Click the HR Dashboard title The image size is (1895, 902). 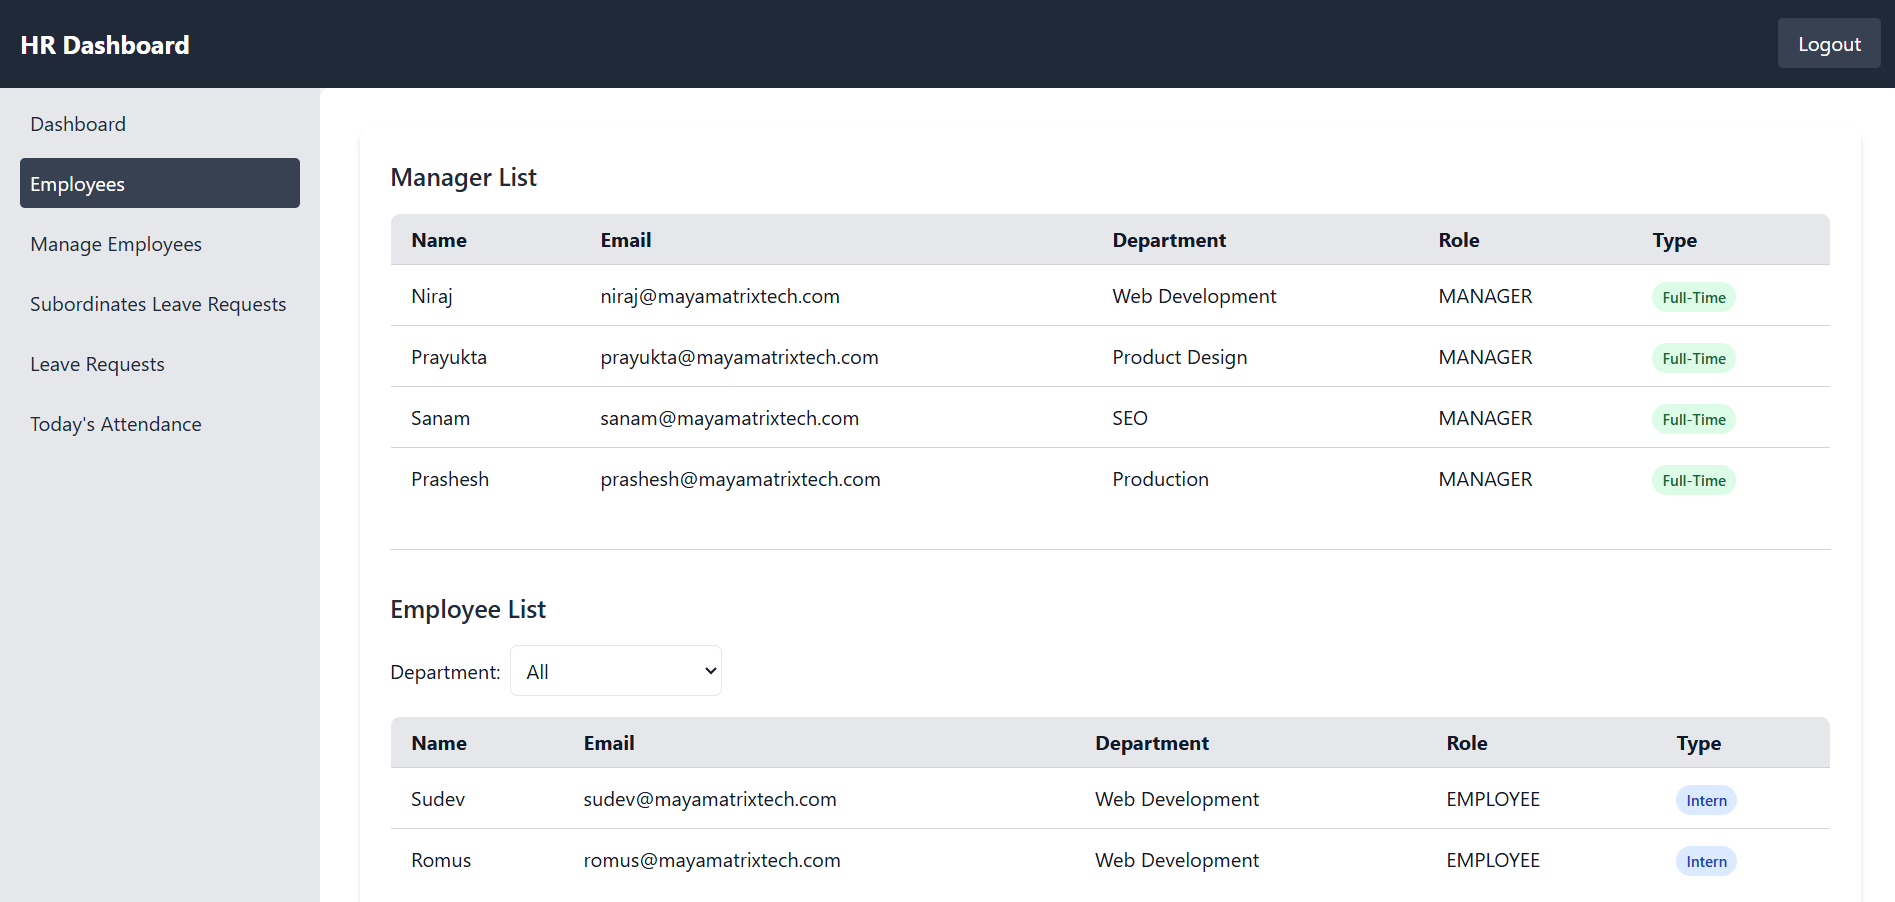[105, 44]
